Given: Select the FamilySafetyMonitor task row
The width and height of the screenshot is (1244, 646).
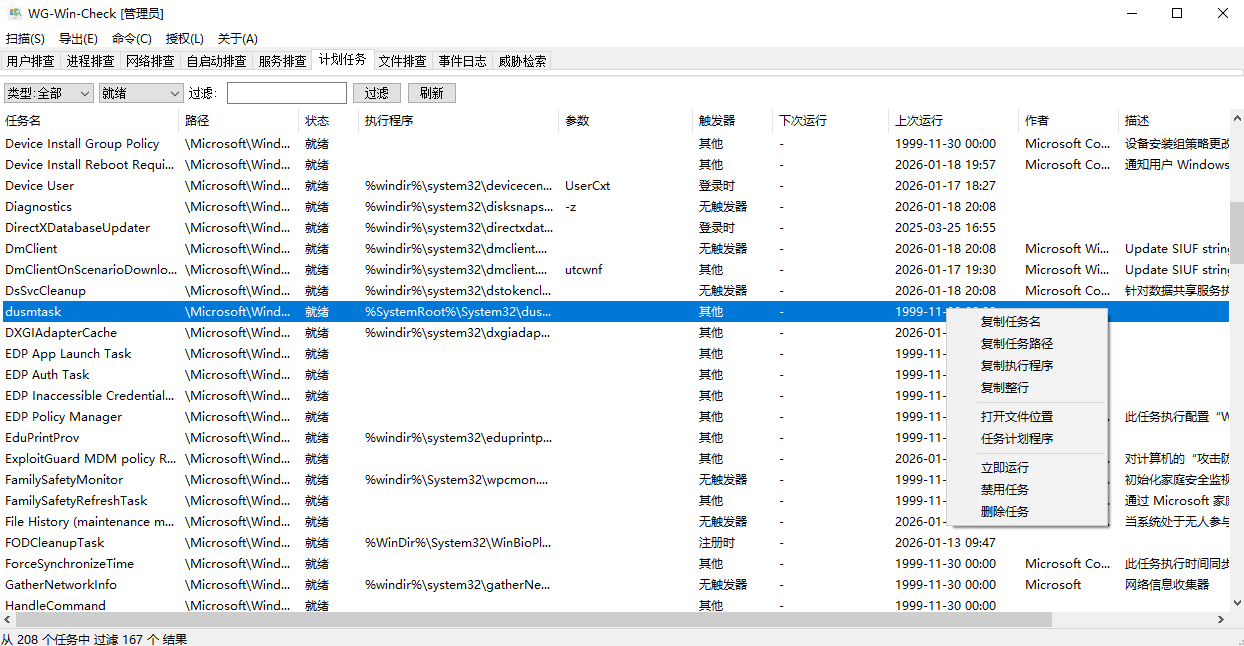Looking at the screenshot, I should tap(64, 480).
